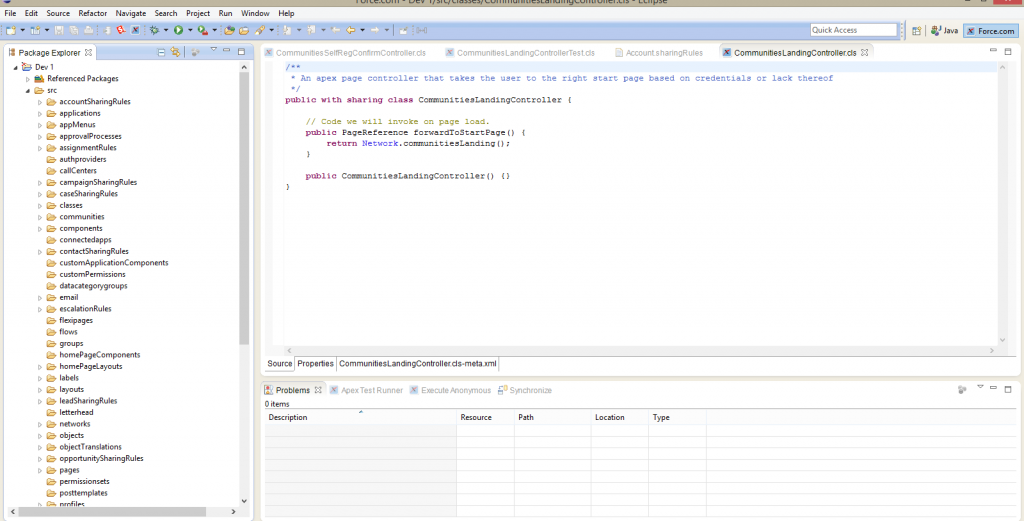The height and width of the screenshot is (521, 1024).
Task: Click the green Run button icon
Action: (177, 31)
